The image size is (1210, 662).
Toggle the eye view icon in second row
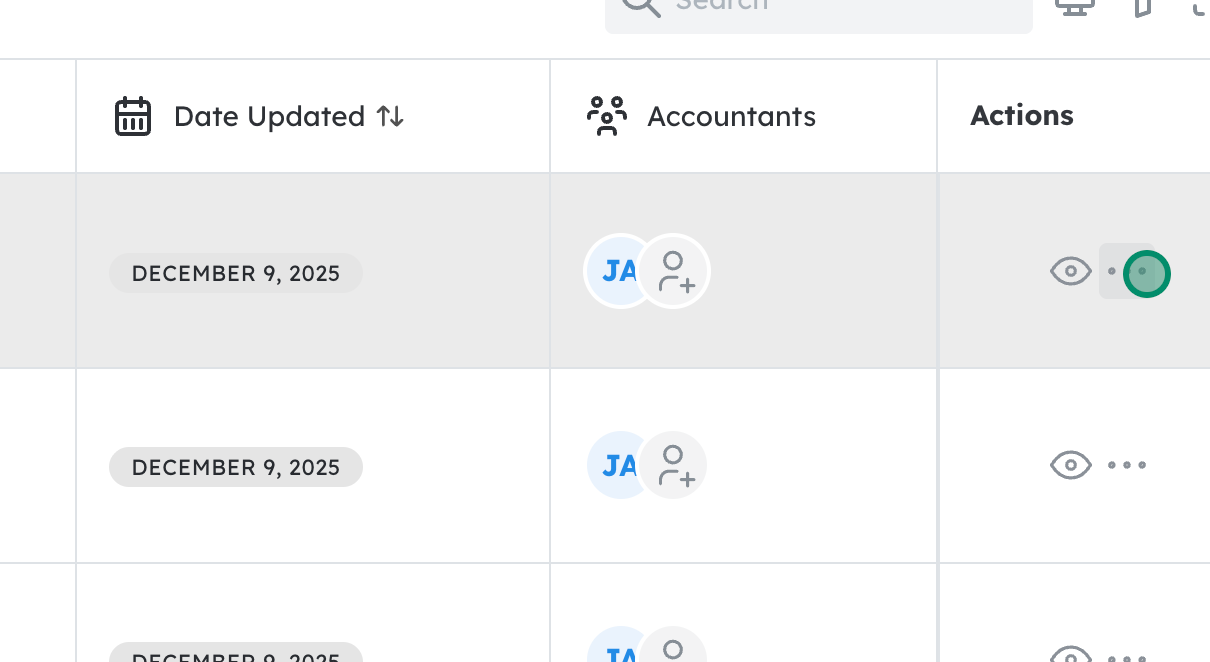click(1070, 465)
